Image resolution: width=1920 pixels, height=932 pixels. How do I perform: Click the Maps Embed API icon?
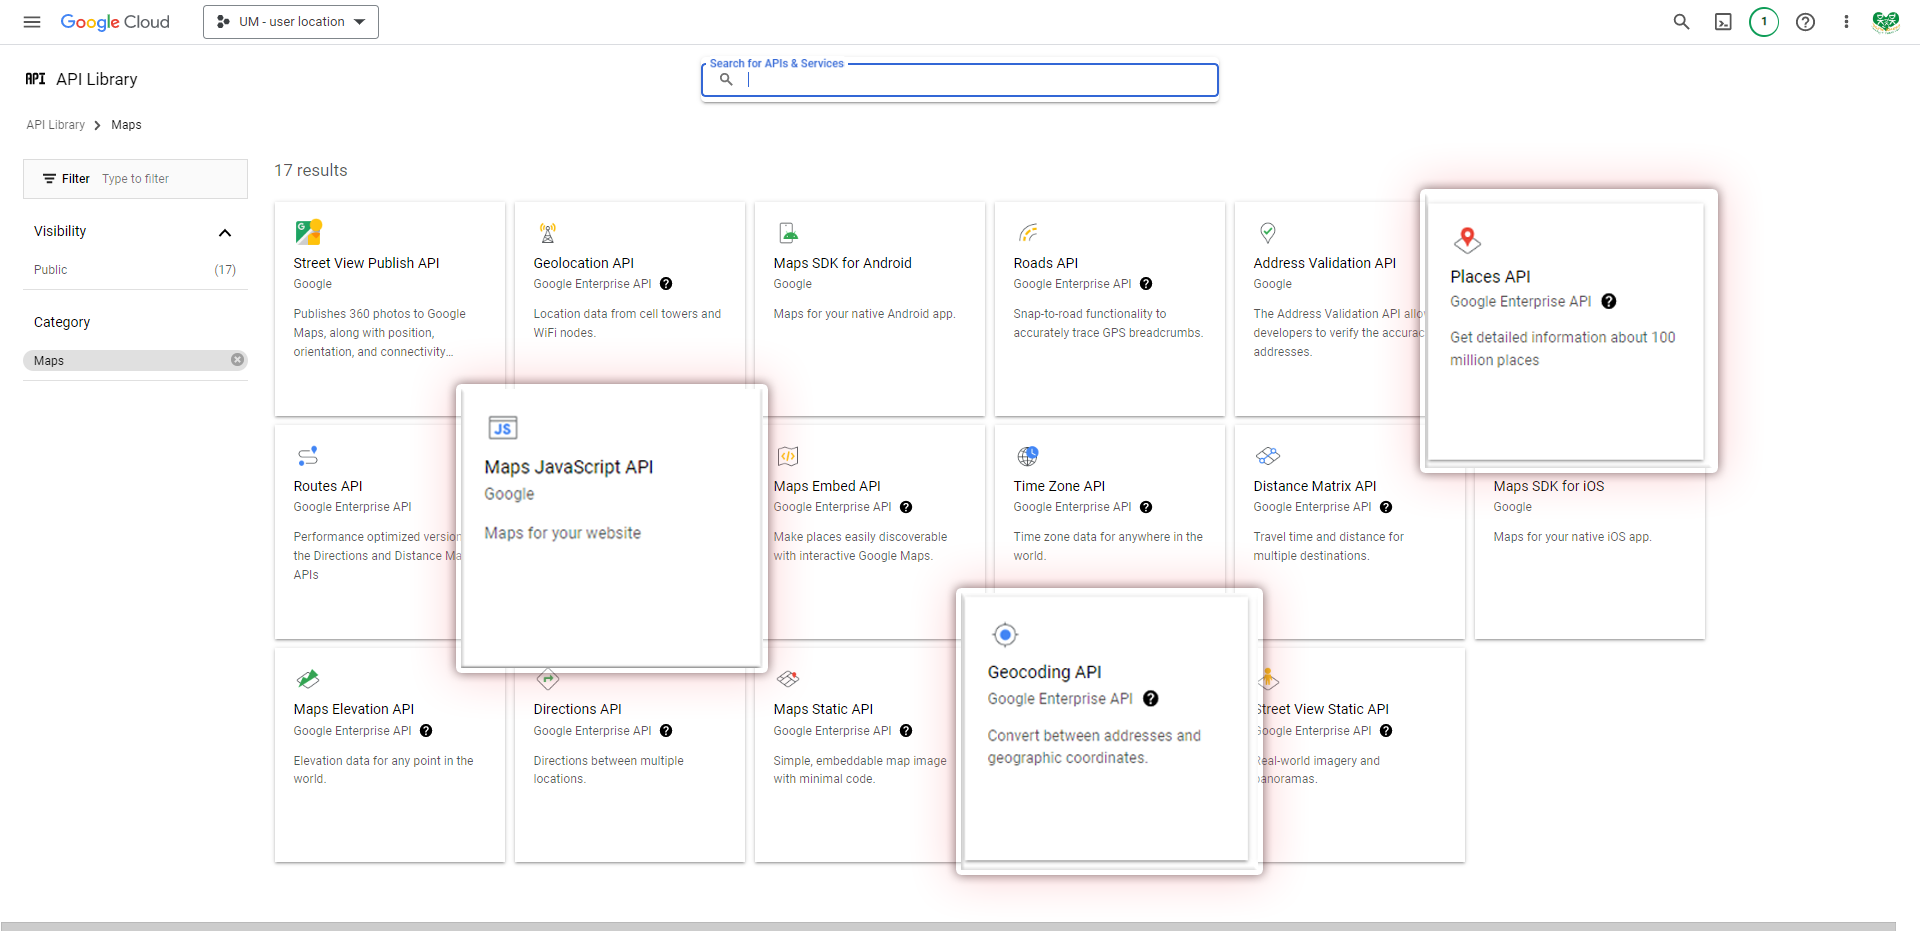click(x=788, y=456)
